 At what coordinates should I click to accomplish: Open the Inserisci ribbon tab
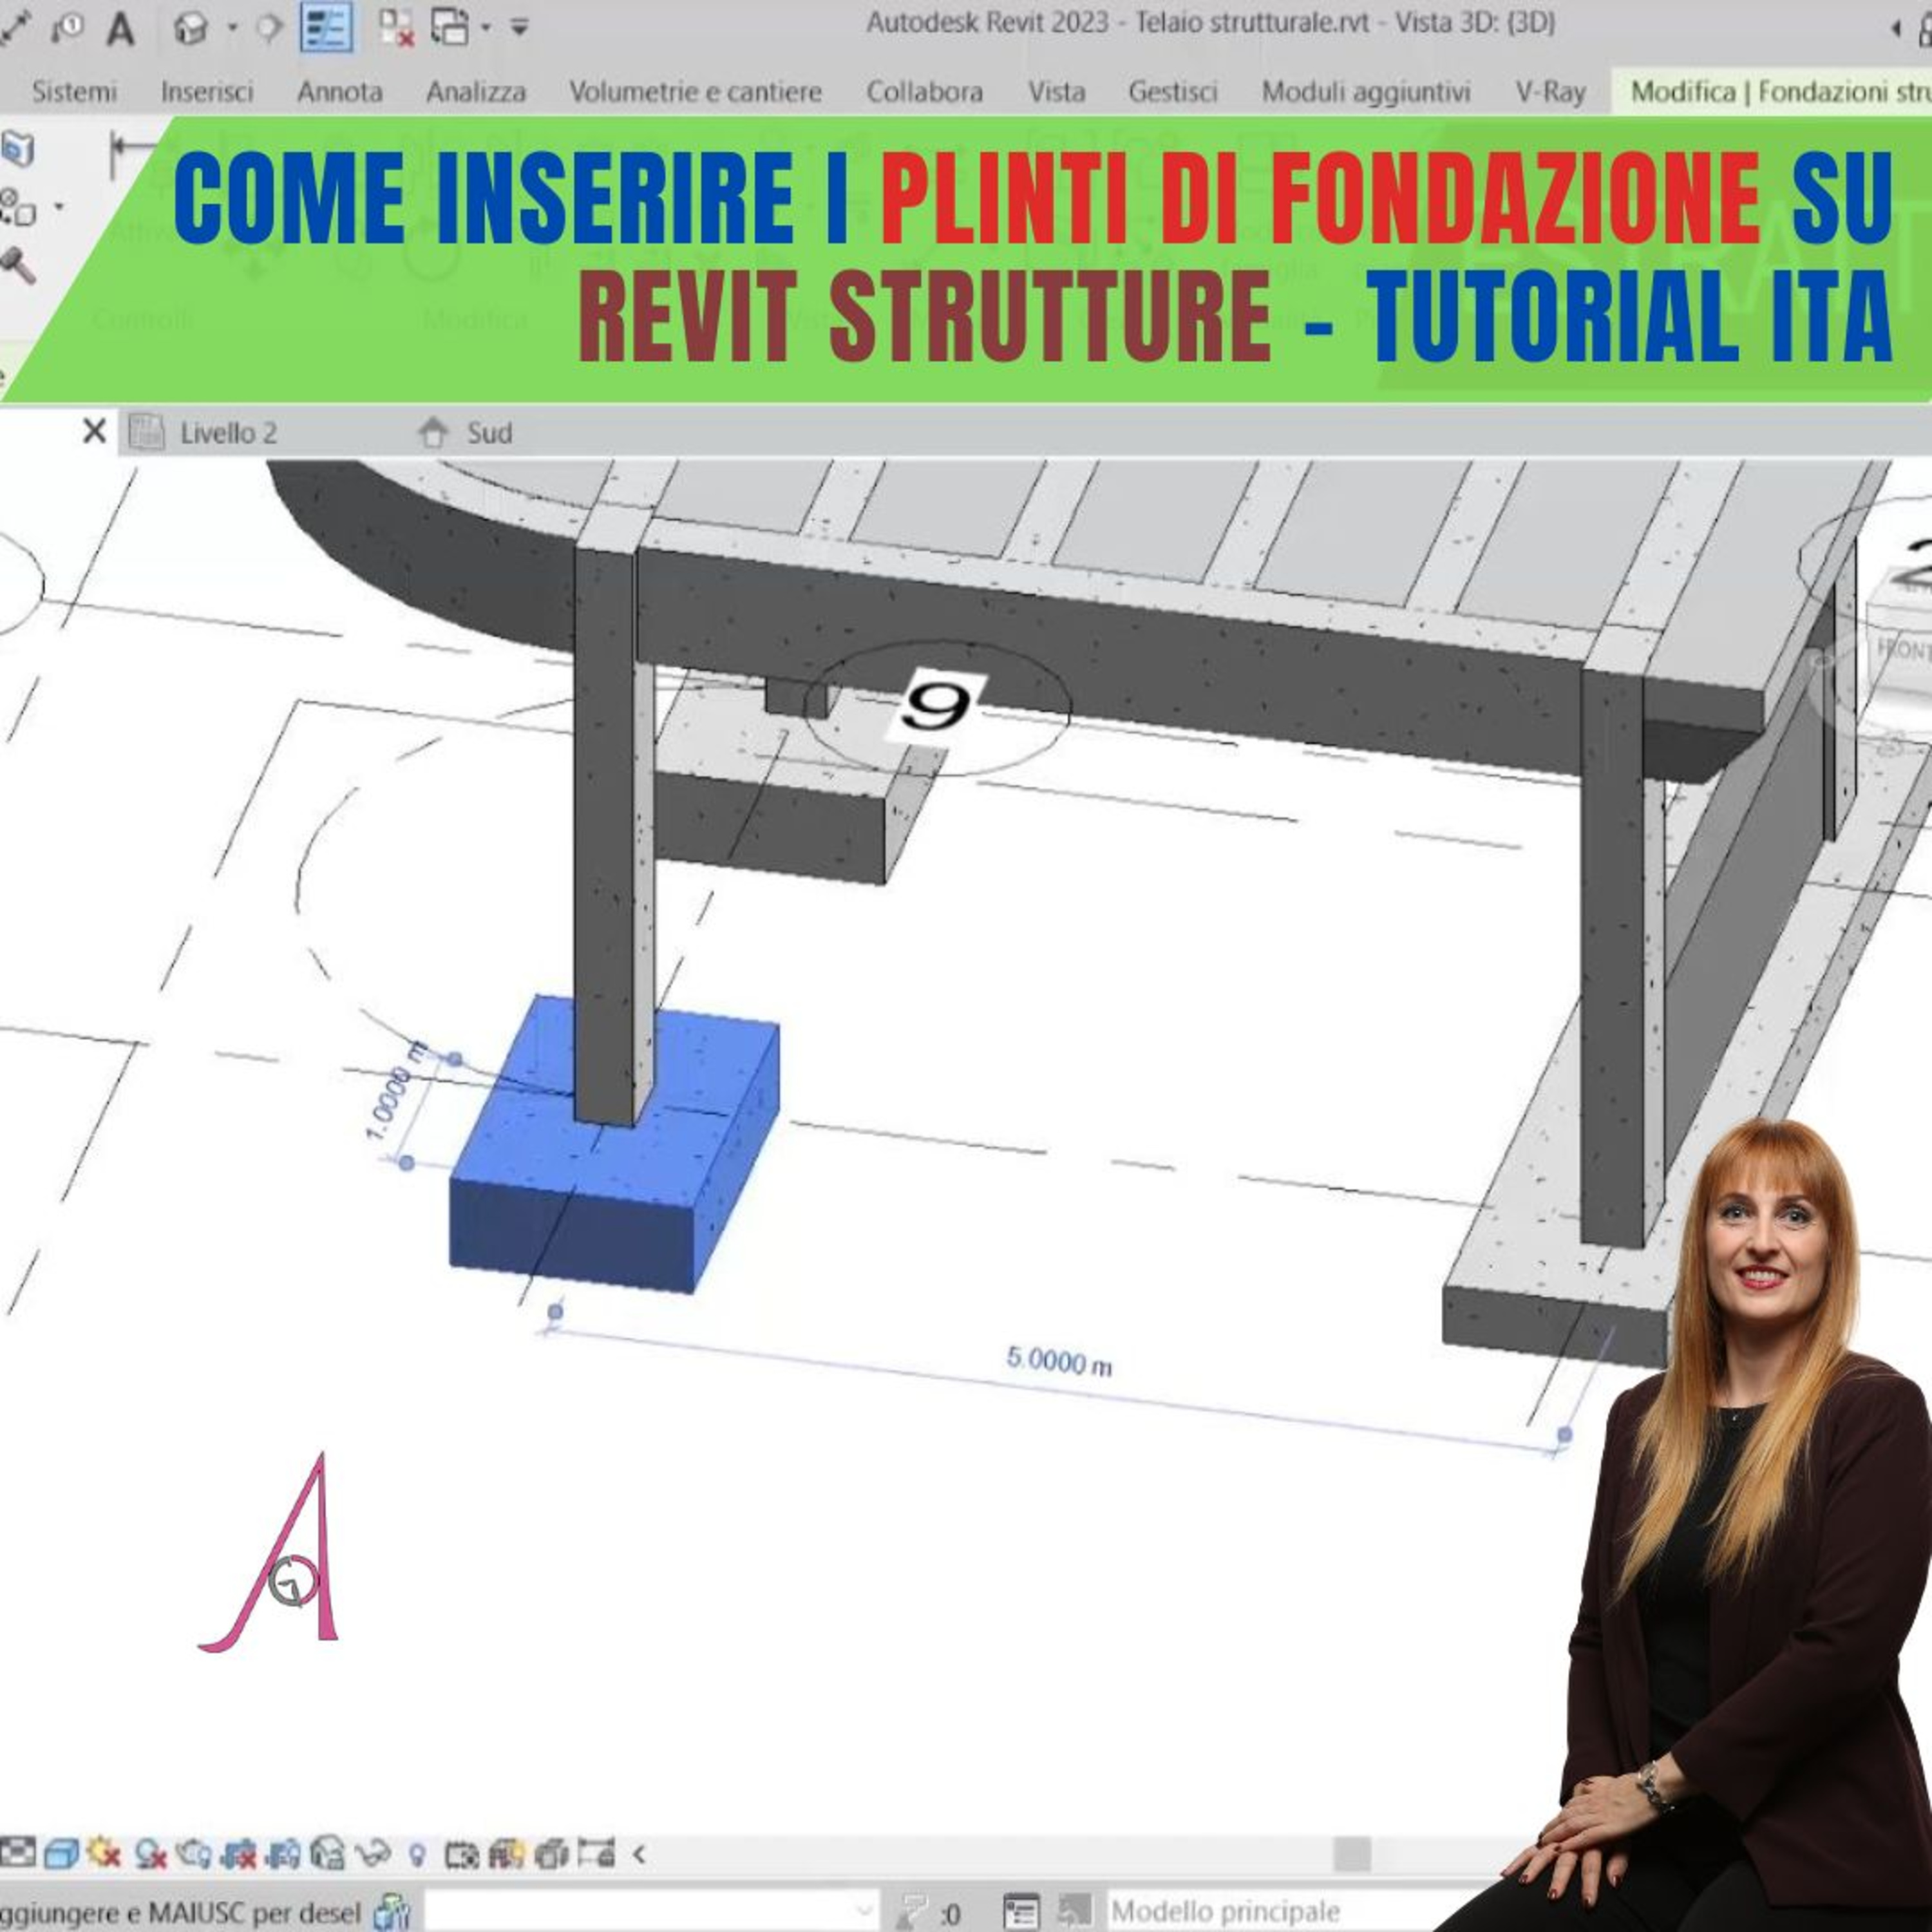click(207, 92)
